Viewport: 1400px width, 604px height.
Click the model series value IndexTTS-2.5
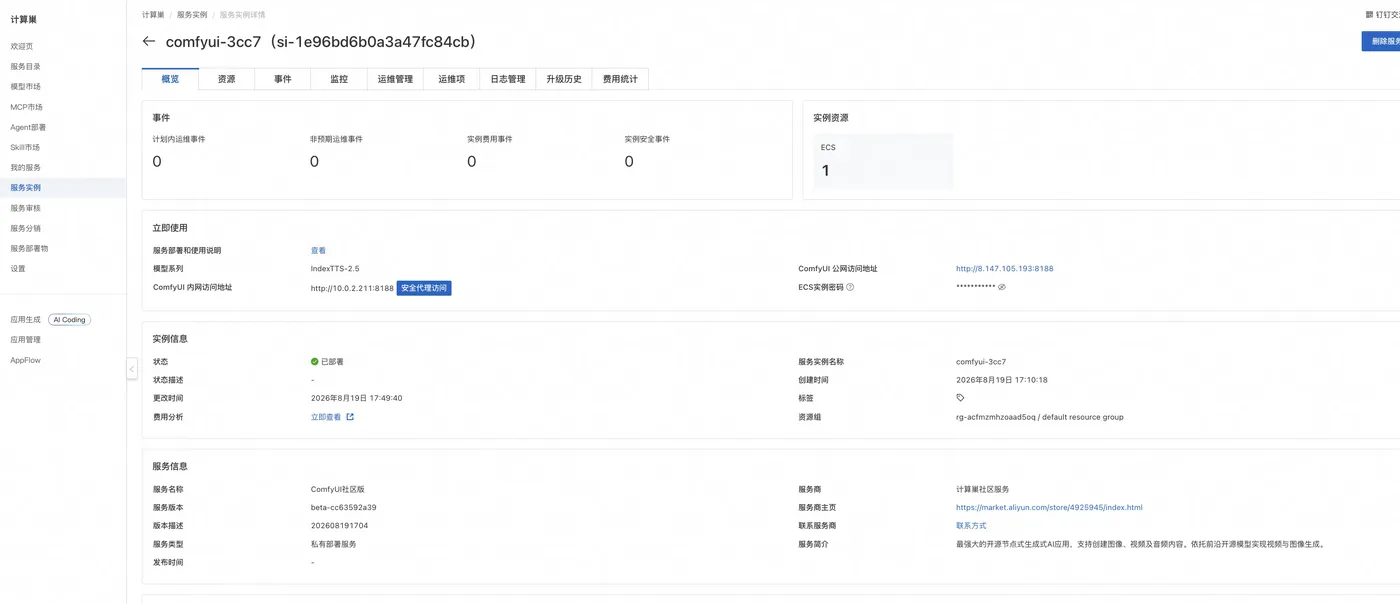(x=335, y=269)
